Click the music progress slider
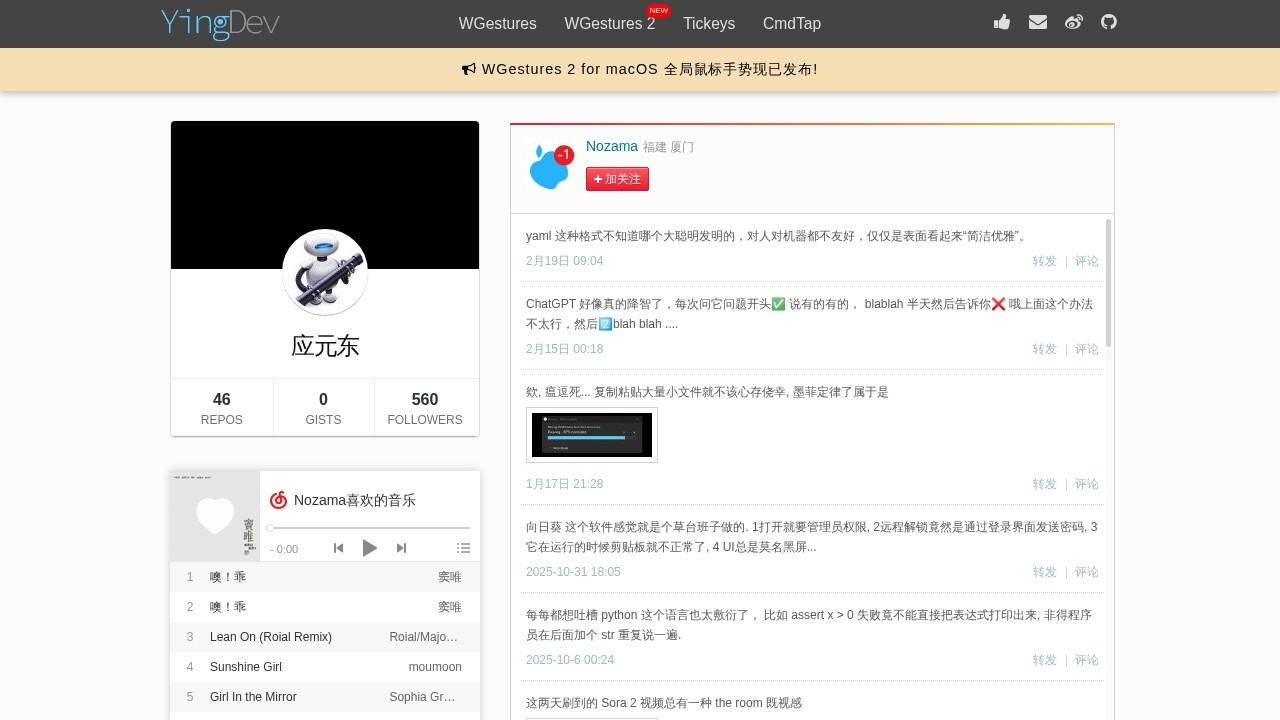The image size is (1280, 720). pos(370,528)
